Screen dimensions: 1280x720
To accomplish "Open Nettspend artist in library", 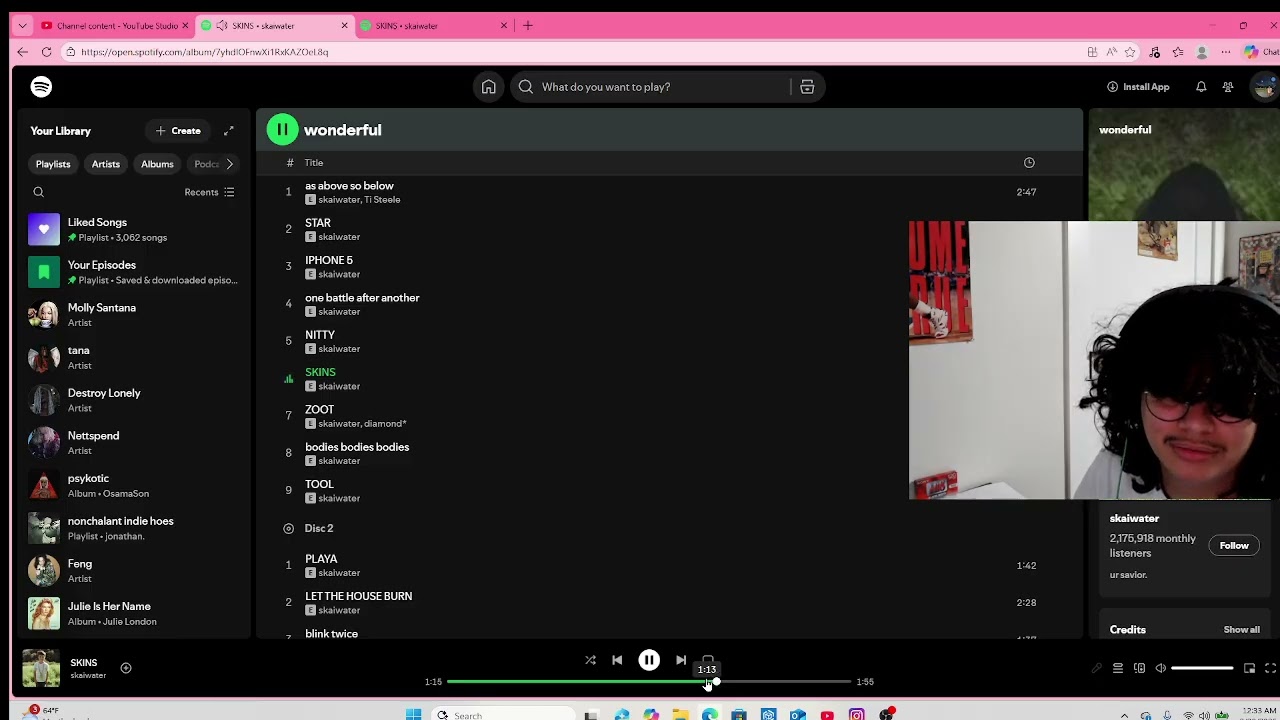I will pos(133,443).
